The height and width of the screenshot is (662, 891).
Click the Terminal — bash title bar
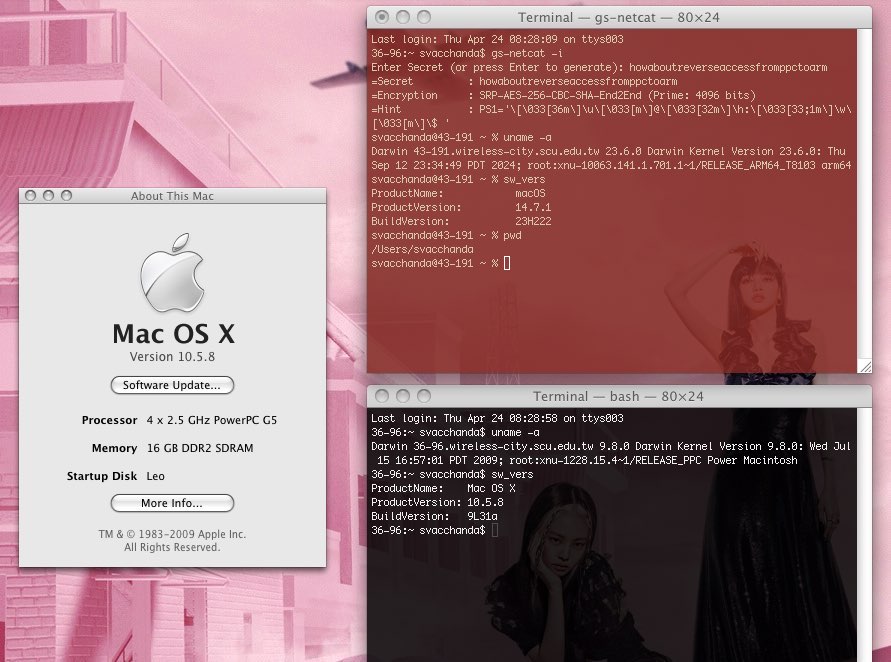[x=619, y=397]
